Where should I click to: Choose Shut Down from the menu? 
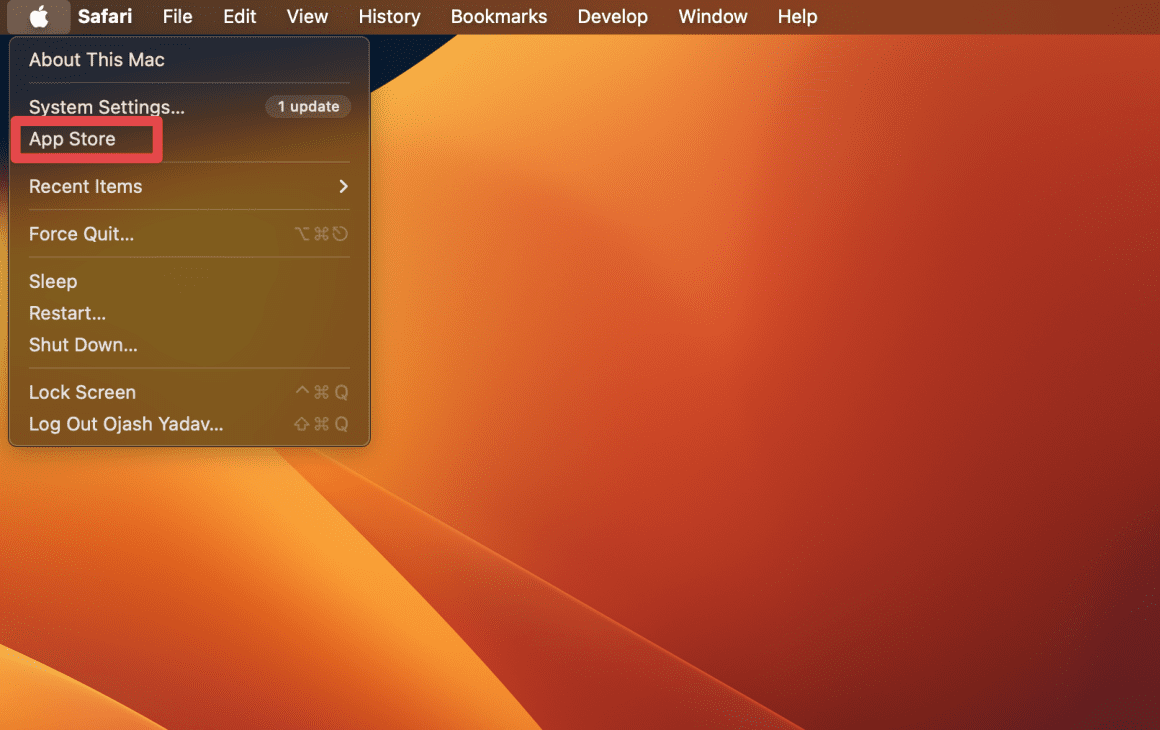pyautogui.click(x=83, y=345)
